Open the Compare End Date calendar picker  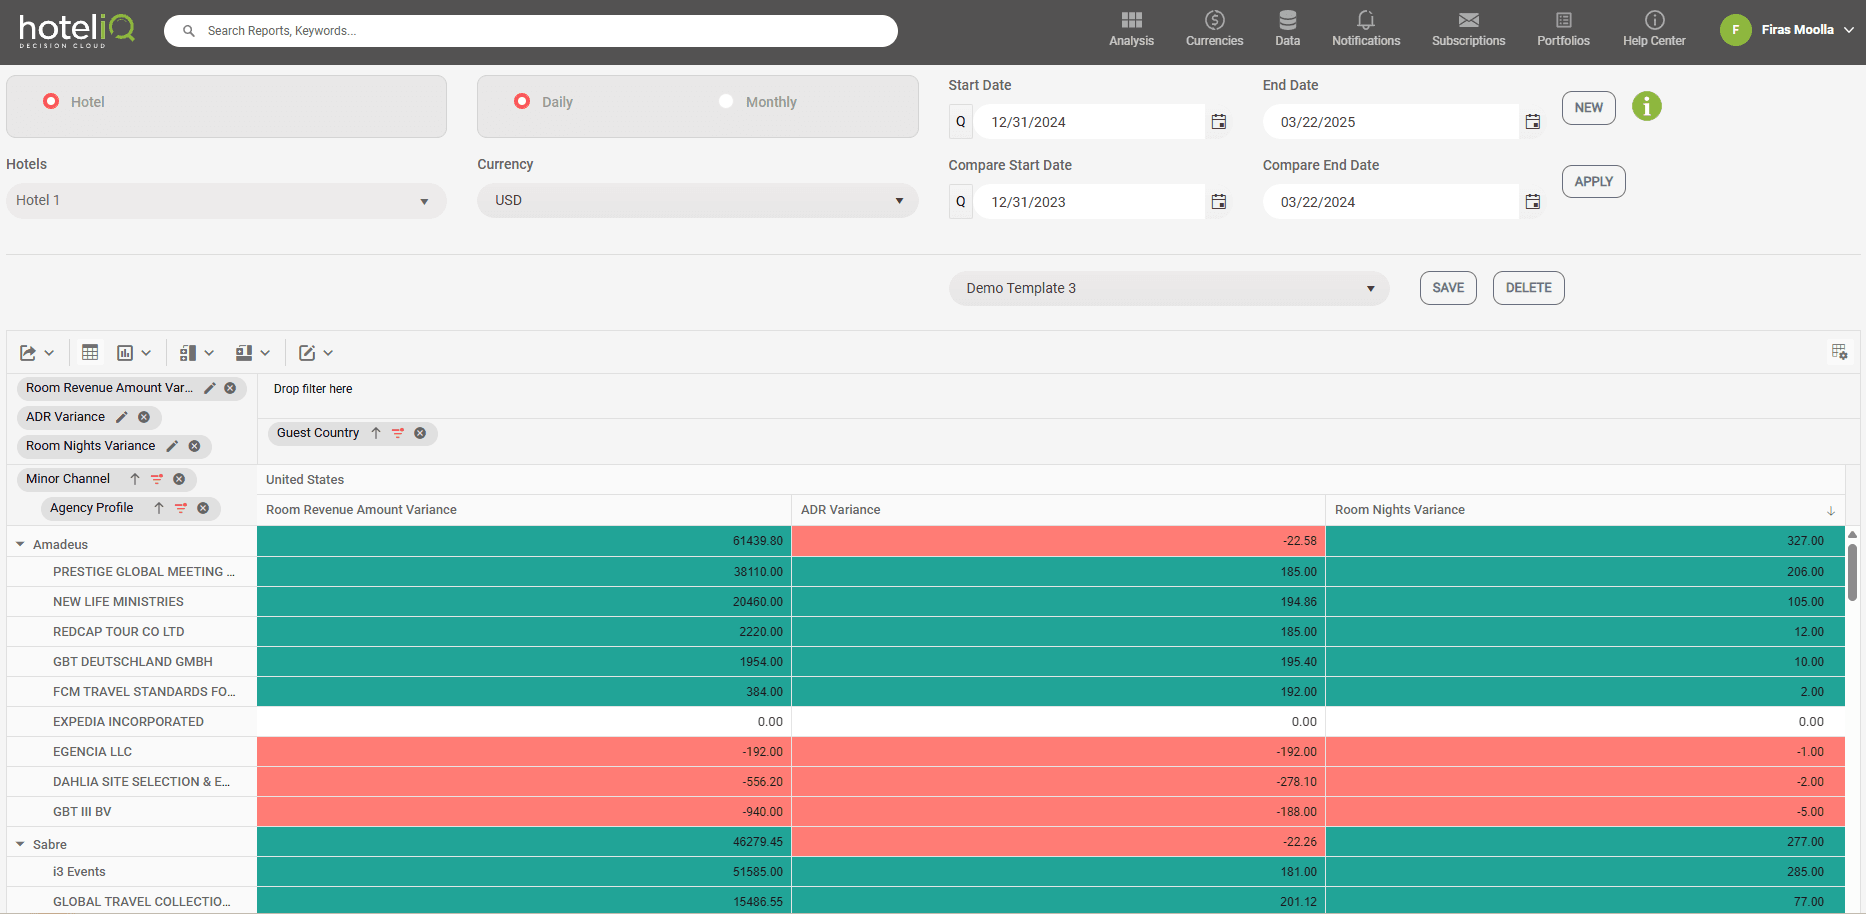[x=1533, y=202]
